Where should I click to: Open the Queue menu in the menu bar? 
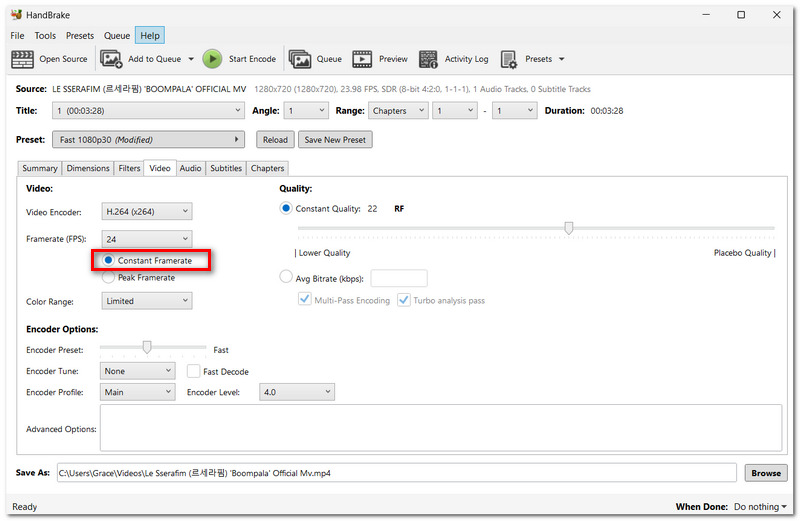click(x=117, y=36)
